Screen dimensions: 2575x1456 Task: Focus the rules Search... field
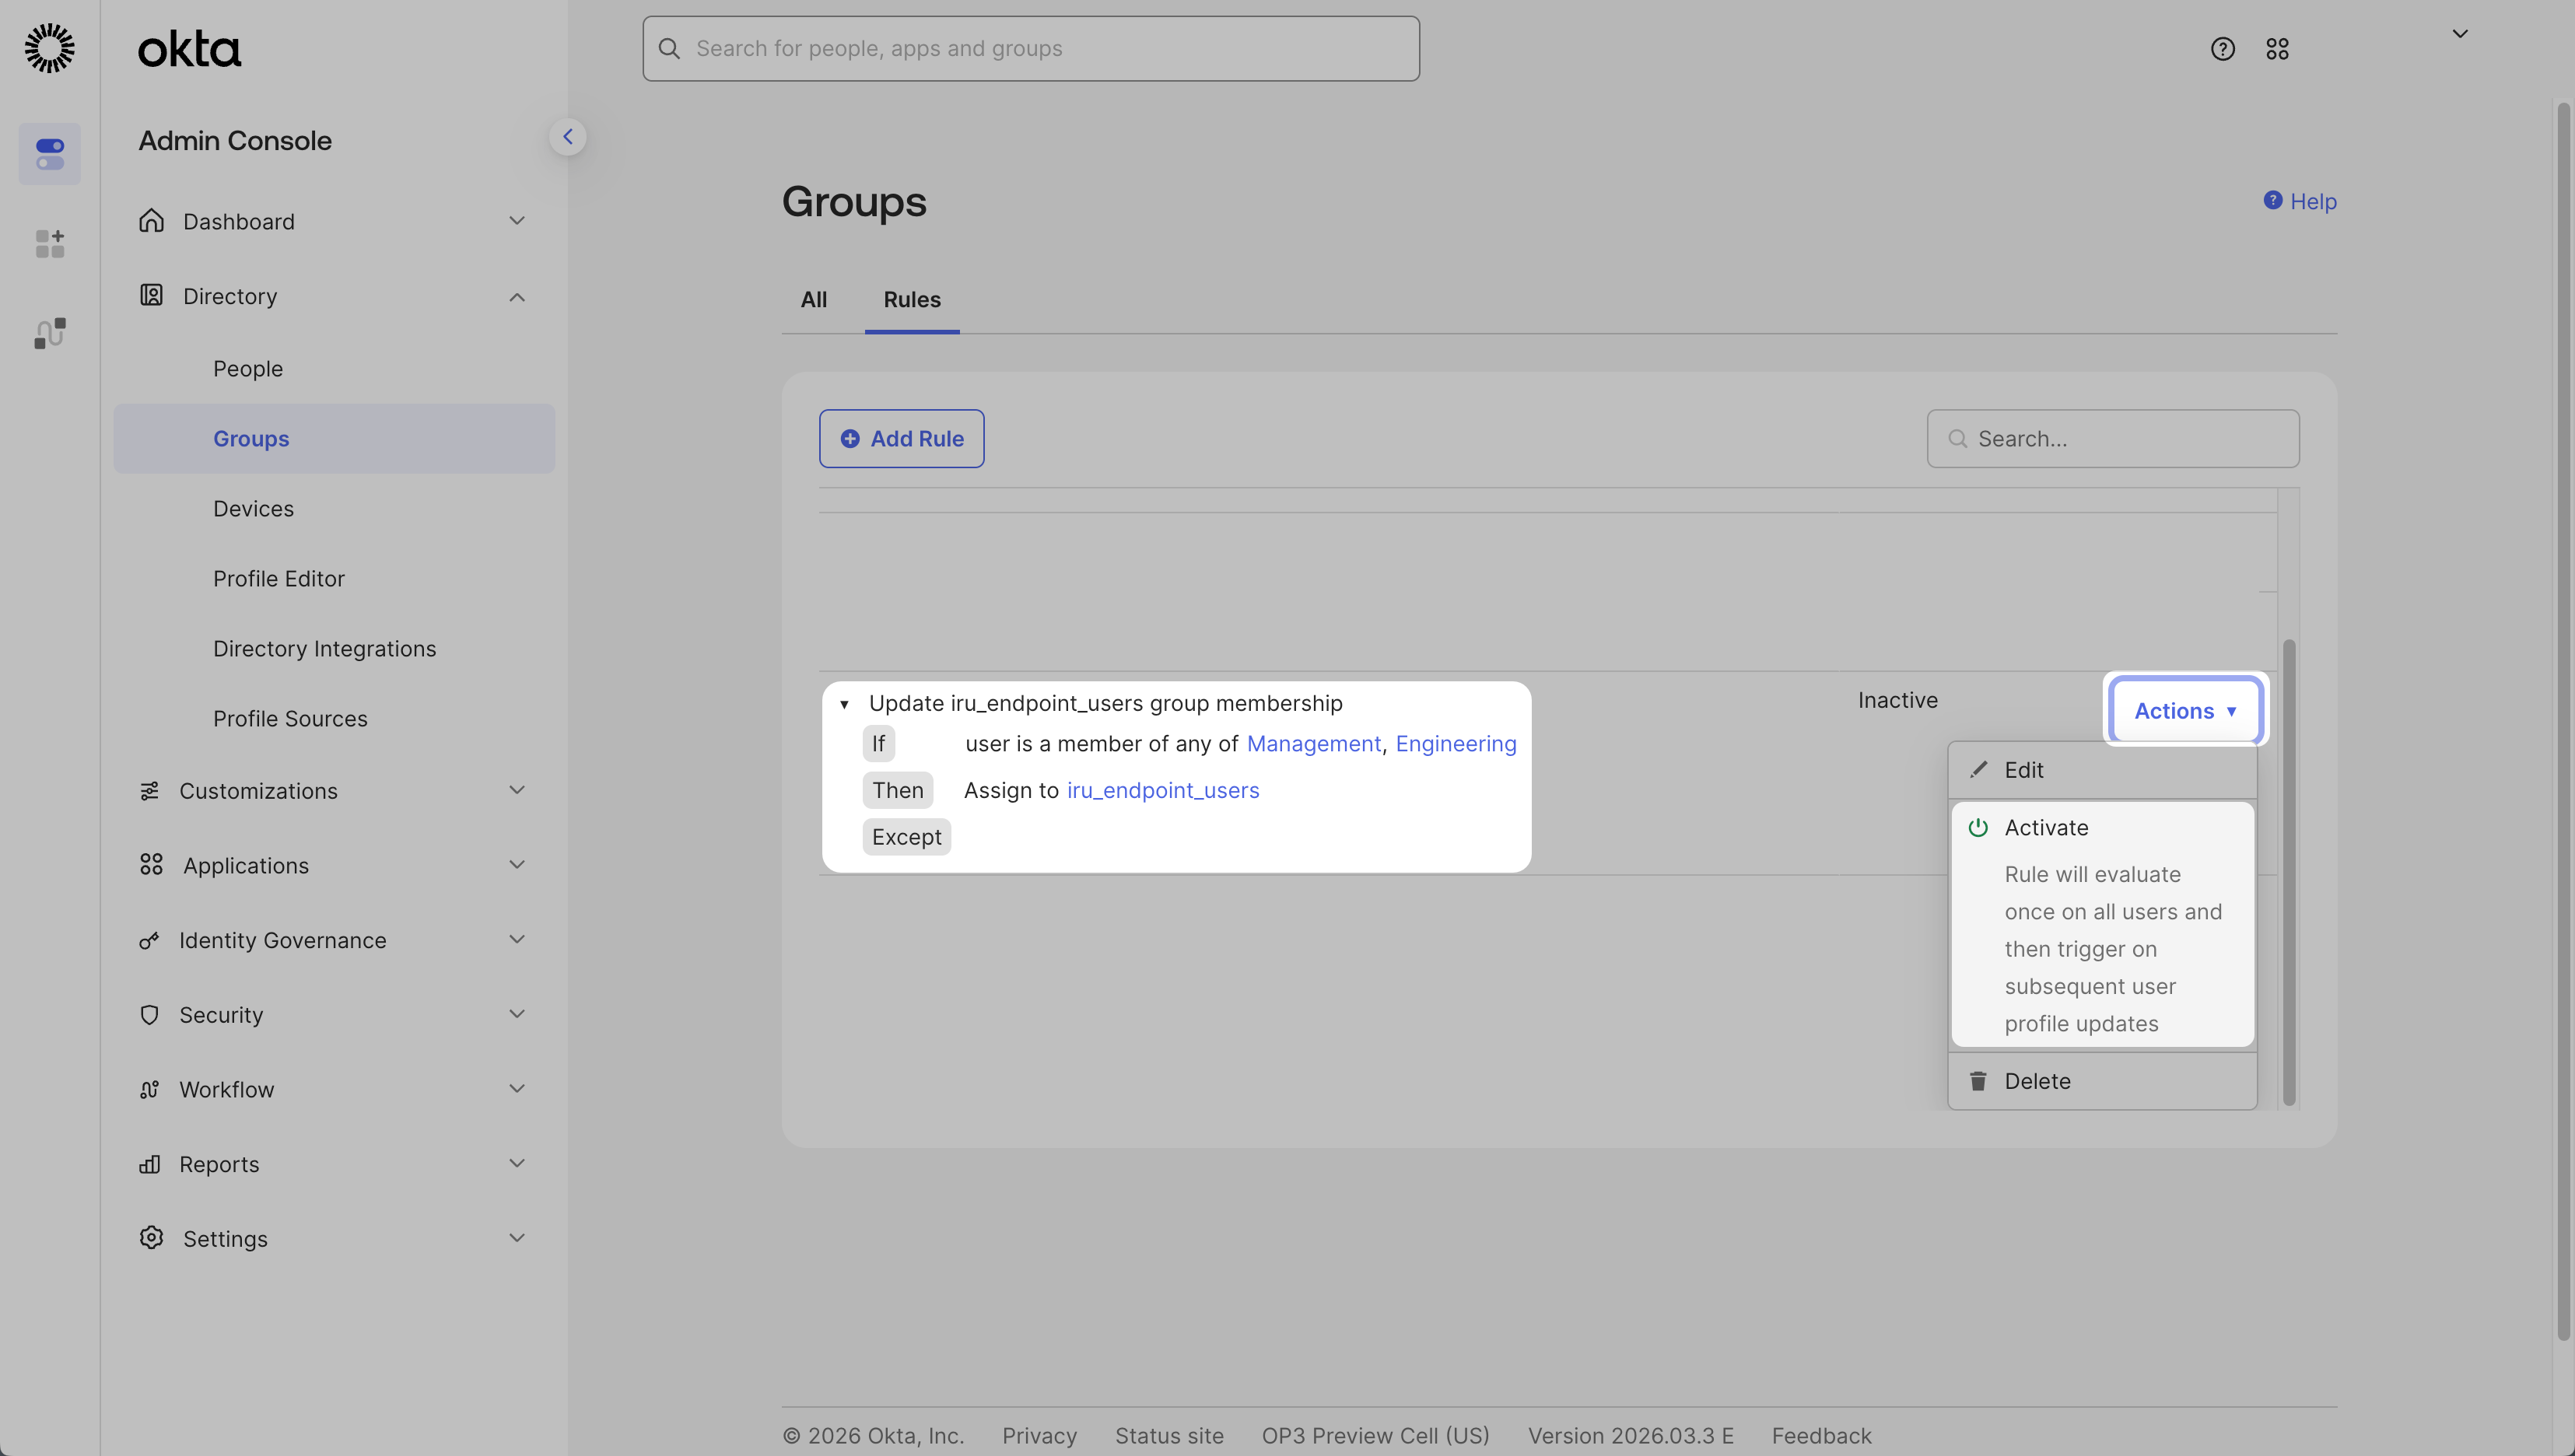(2112, 438)
